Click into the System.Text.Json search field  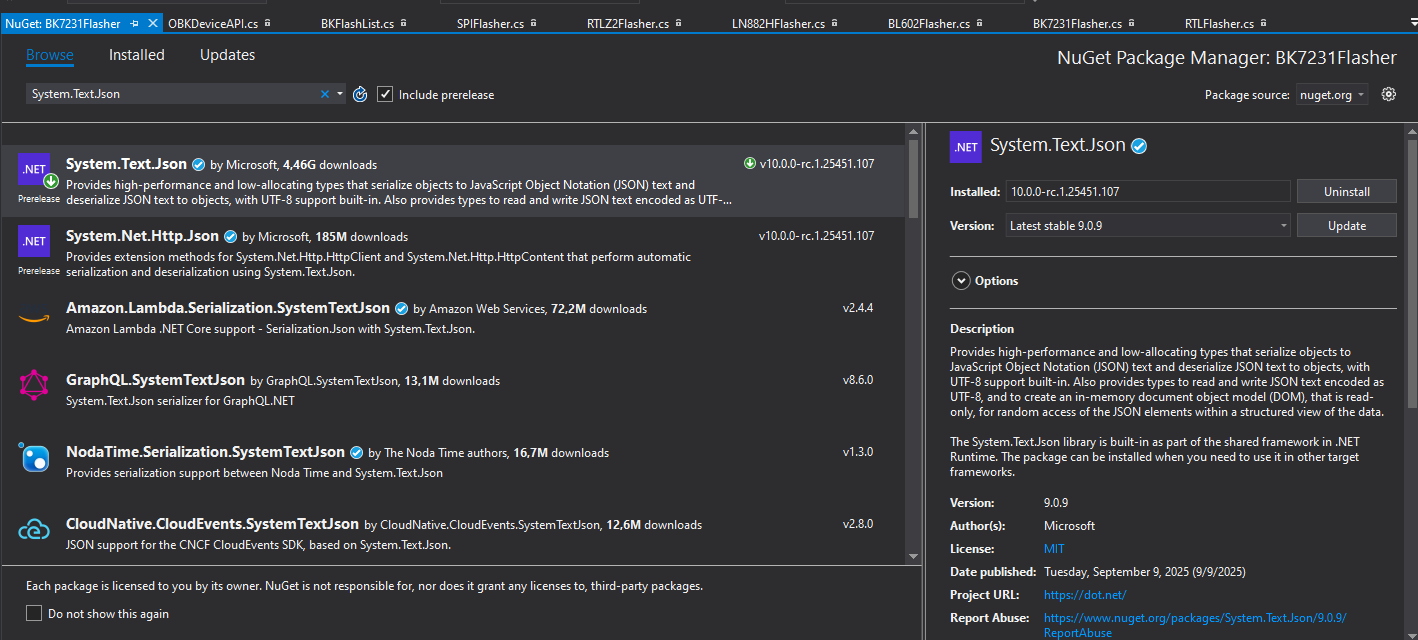[x=170, y=94]
